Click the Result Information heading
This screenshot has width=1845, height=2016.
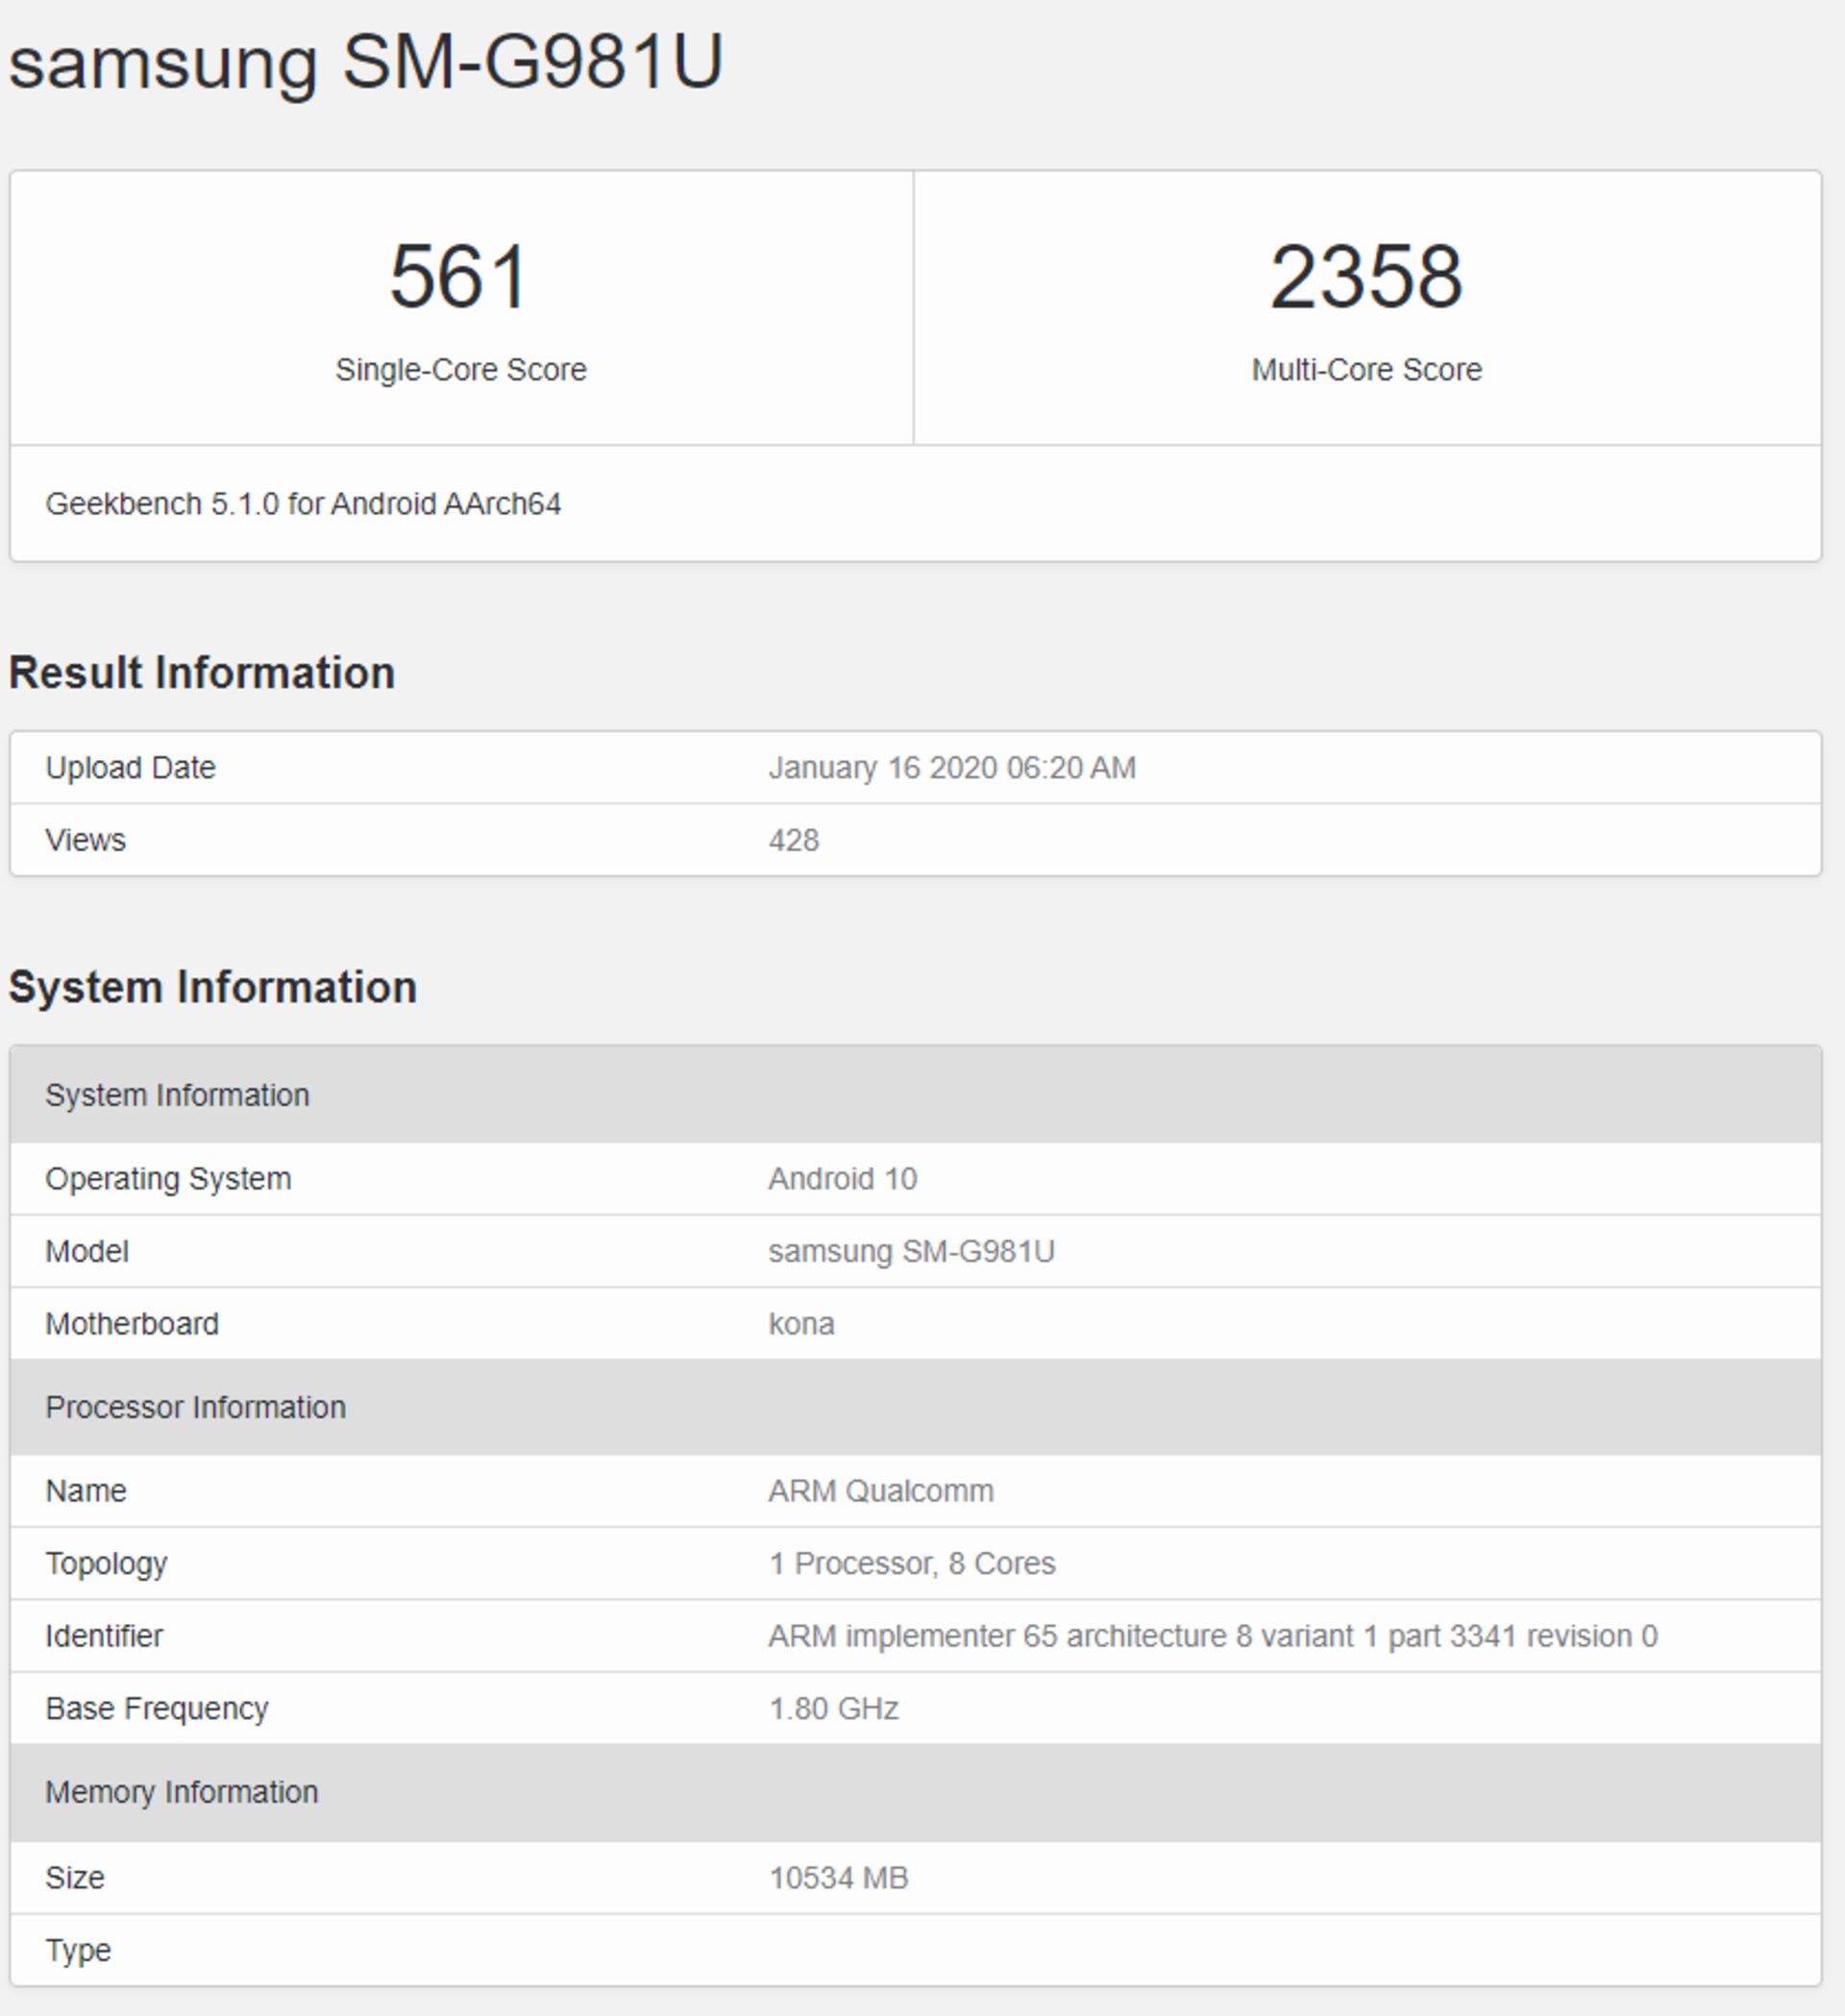tap(203, 672)
